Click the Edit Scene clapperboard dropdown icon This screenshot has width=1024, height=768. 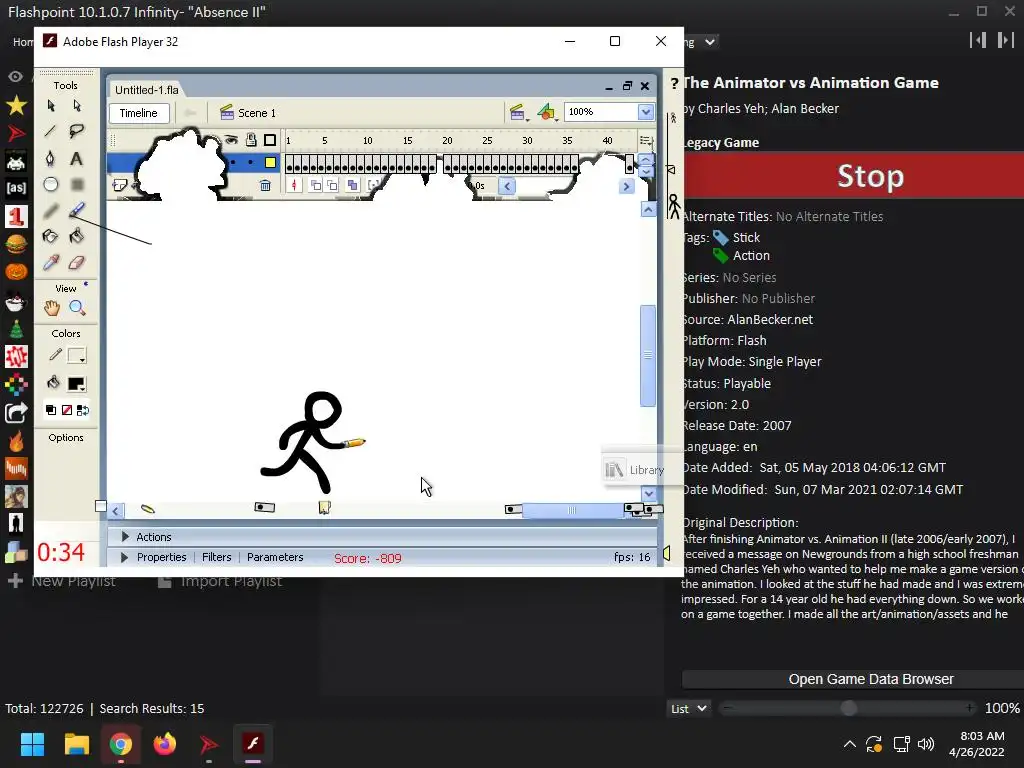(518, 113)
